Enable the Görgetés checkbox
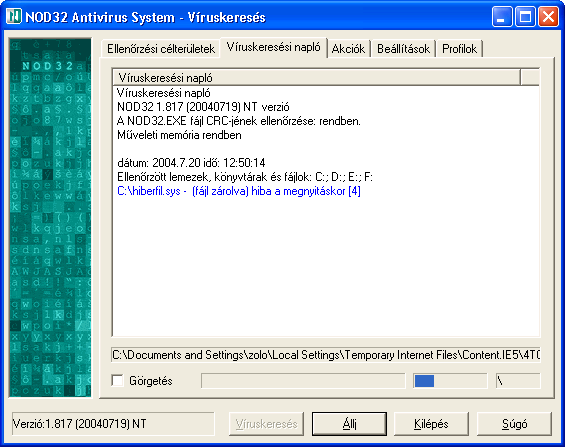 pyautogui.click(x=117, y=381)
